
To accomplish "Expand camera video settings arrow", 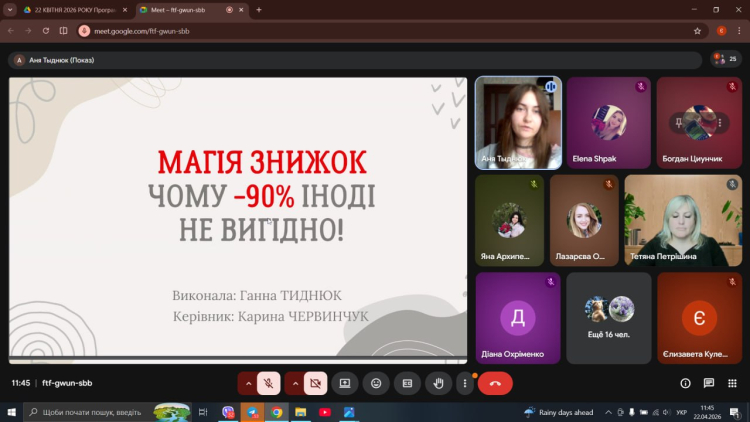I will 295,383.
